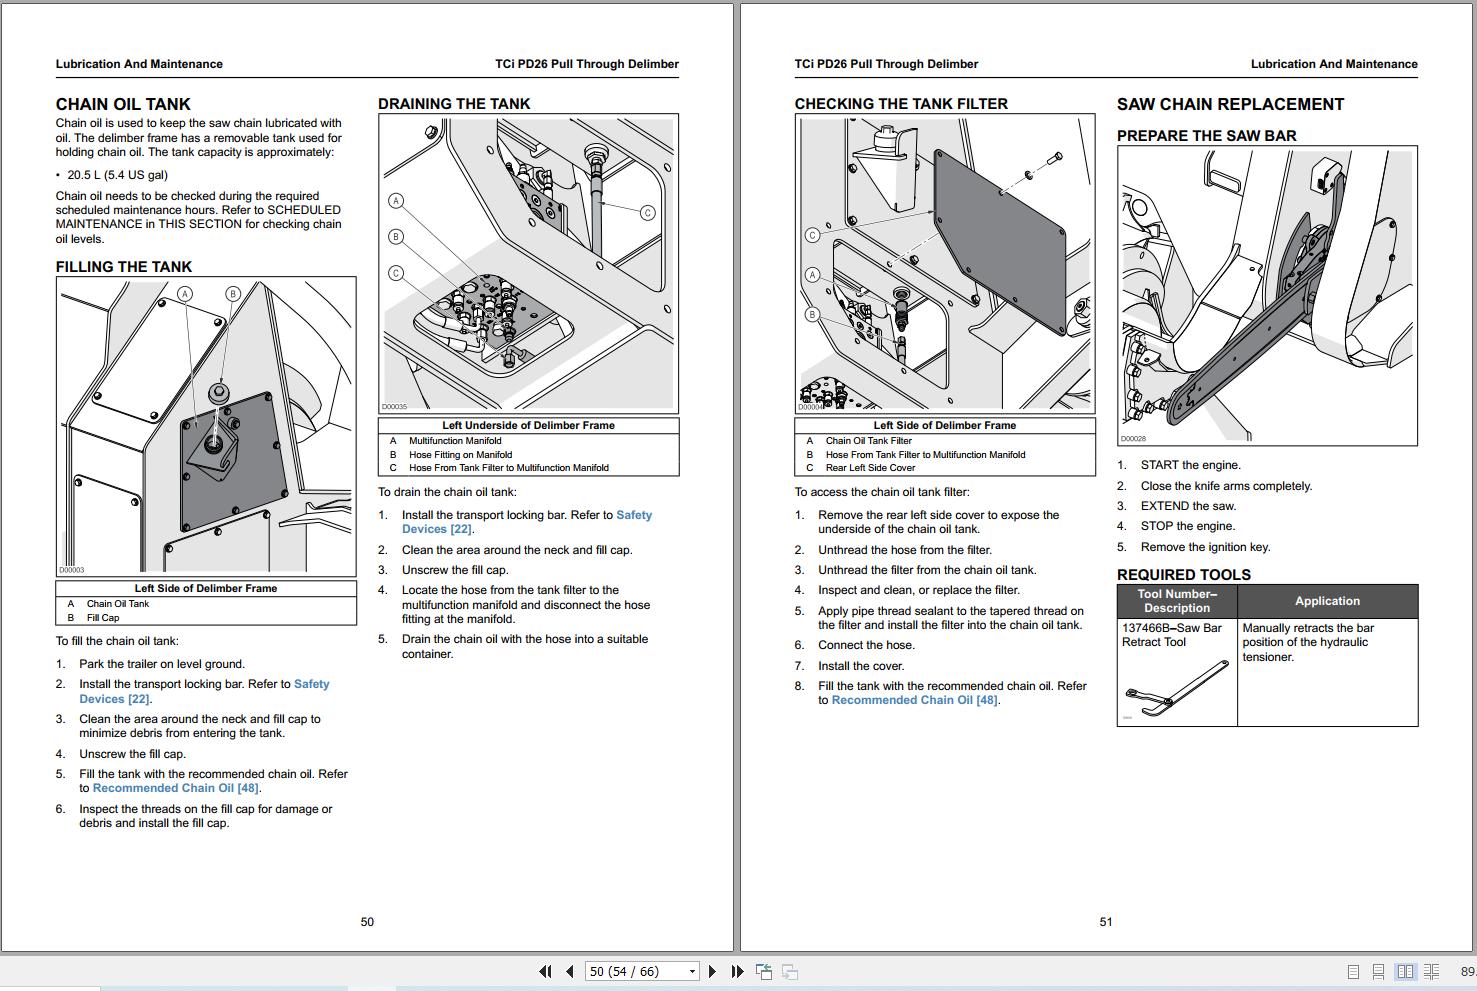Open the Recommended Chain Oil [48] link
The height and width of the screenshot is (991, 1477).
(174, 788)
